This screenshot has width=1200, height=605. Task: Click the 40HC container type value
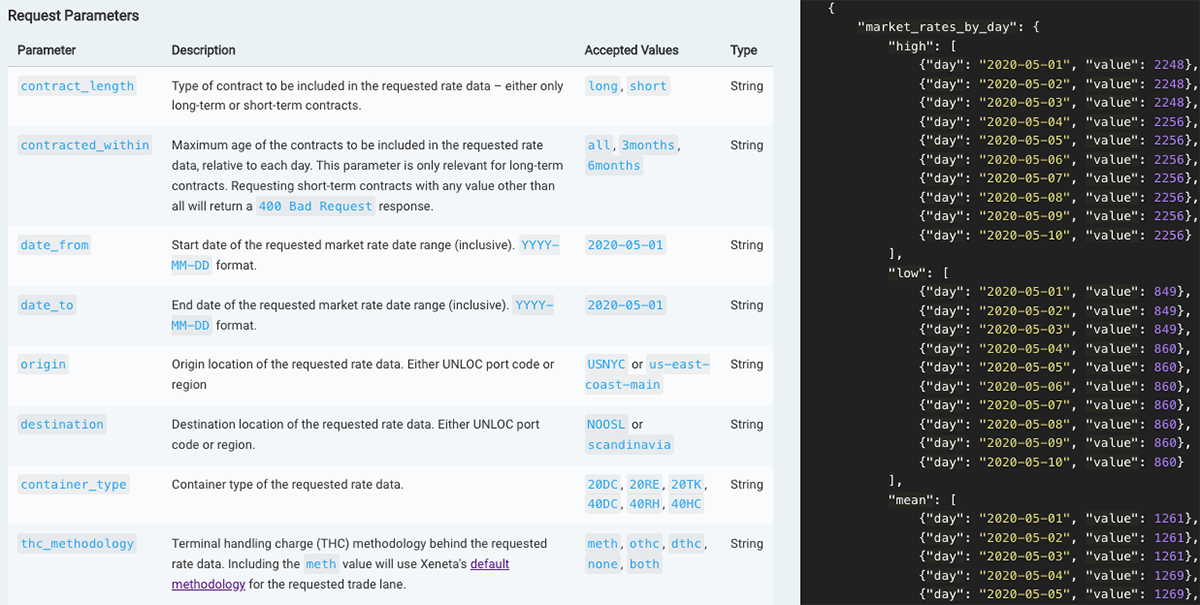point(686,504)
